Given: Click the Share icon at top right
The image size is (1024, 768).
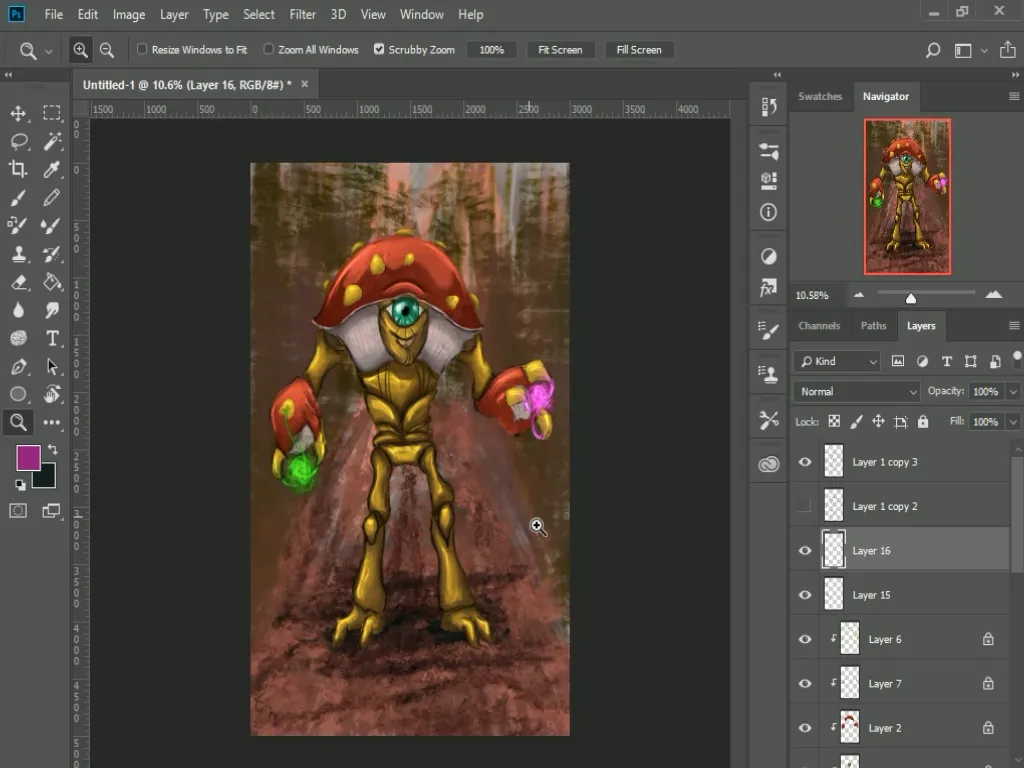Looking at the screenshot, I should pos(1008,50).
